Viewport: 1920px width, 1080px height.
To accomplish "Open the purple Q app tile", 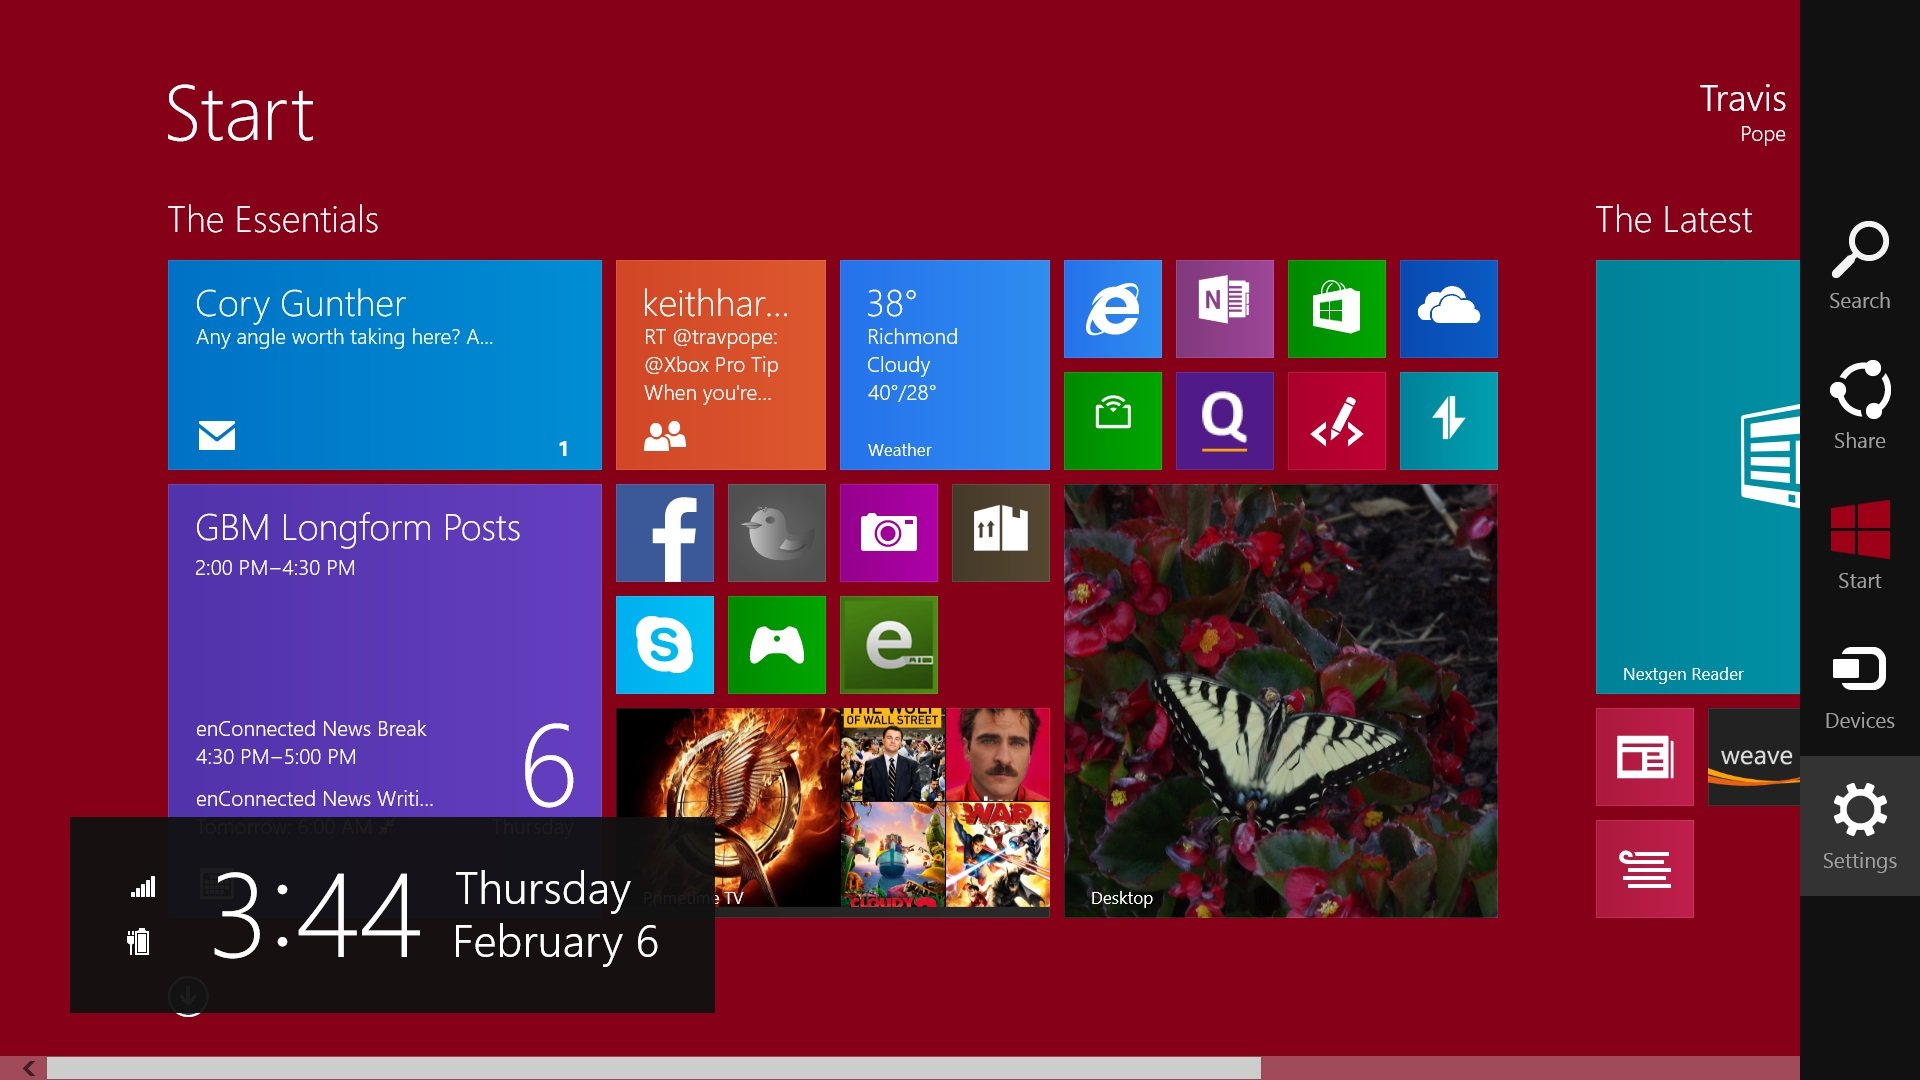I will pos(1225,421).
